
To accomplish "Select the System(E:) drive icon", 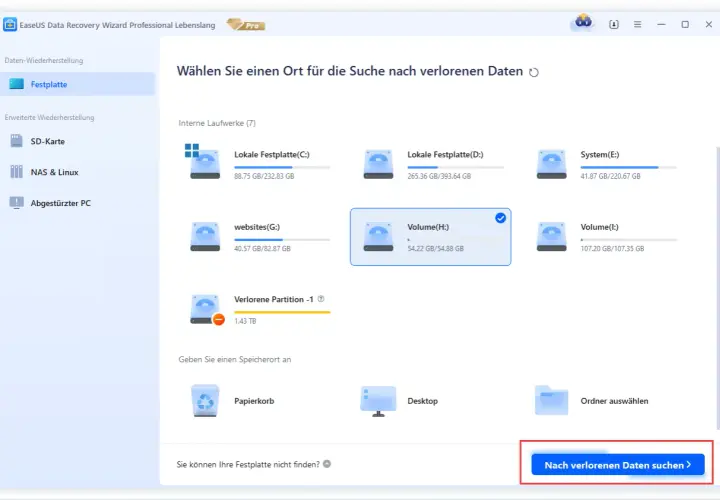I will 551,164.
